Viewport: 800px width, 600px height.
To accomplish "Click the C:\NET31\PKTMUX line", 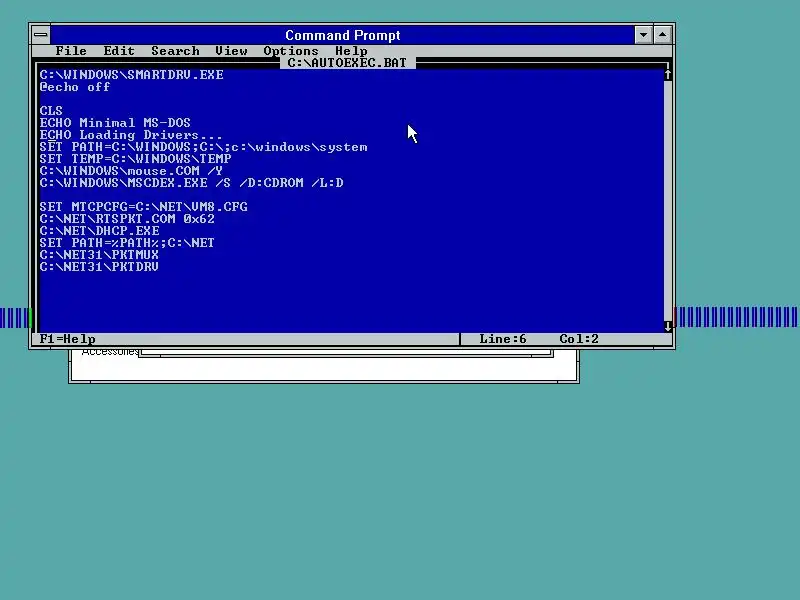I will [99, 255].
